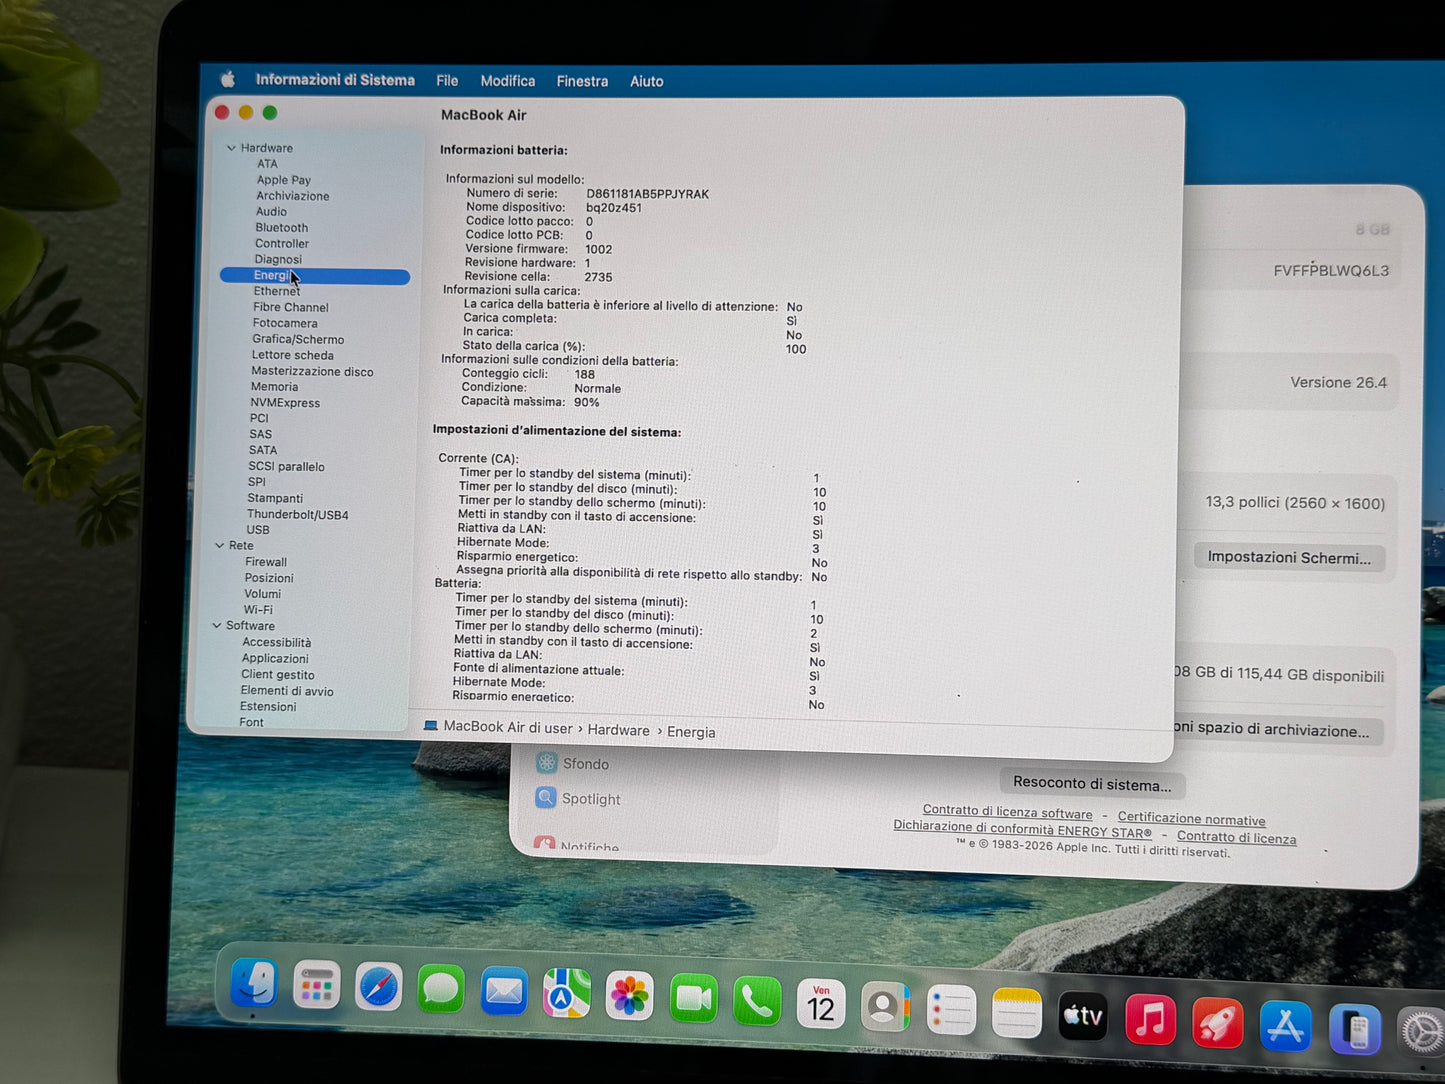Screen dimensions: 1445x1084
Task: Collapse the Software section
Action: [x=217, y=625]
